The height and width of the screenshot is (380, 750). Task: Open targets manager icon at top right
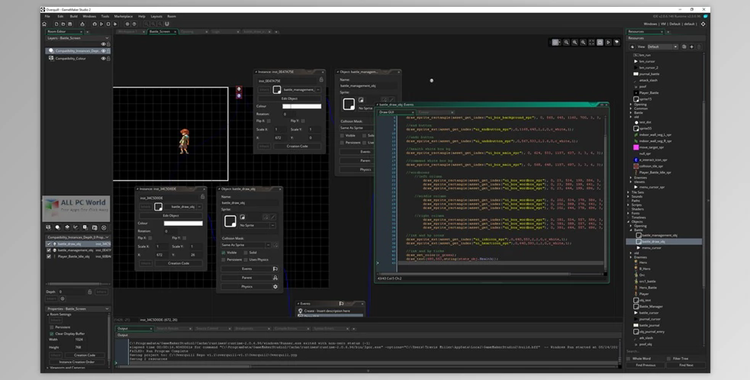(703, 24)
